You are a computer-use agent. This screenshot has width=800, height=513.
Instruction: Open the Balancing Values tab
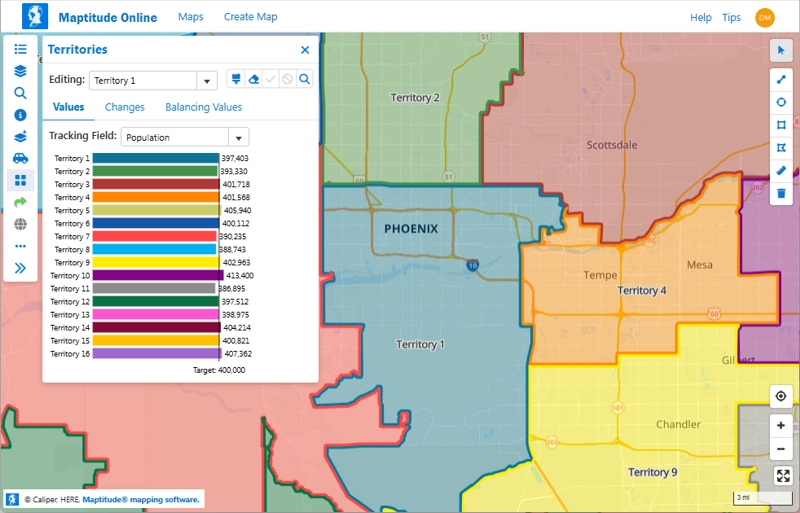tap(203, 107)
